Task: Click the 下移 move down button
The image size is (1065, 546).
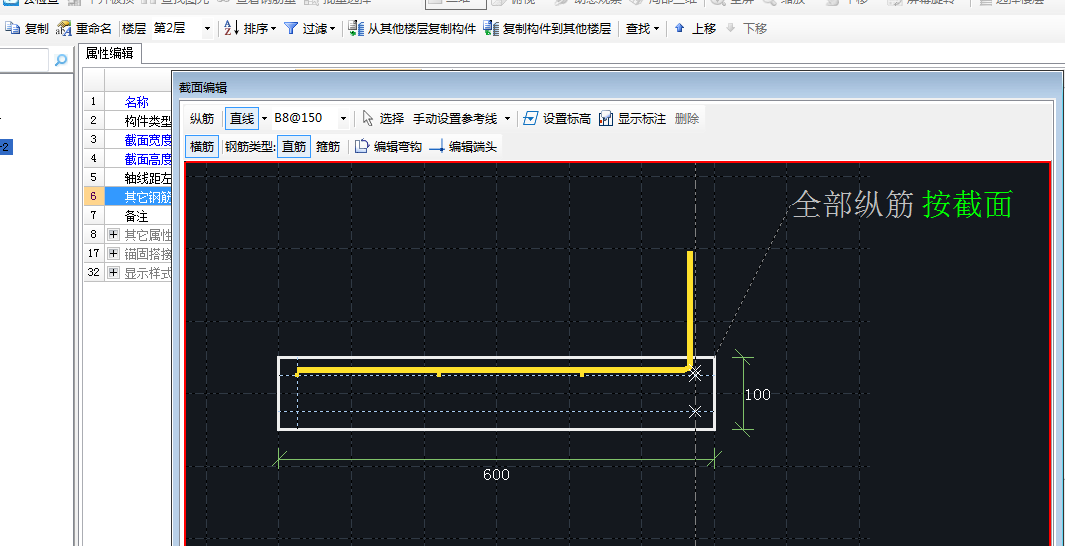Action: 746,29
